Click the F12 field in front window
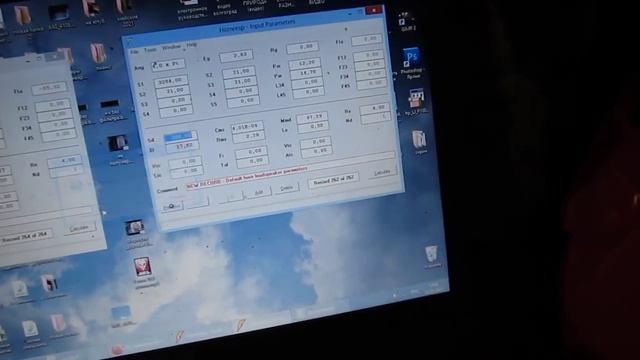 pyautogui.click(x=369, y=55)
